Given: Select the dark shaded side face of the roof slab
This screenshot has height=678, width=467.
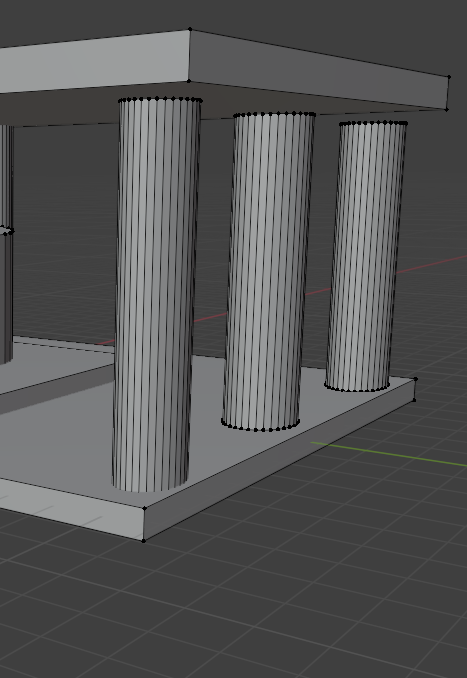Looking at the screenshot, I should (x=318, y=69).
